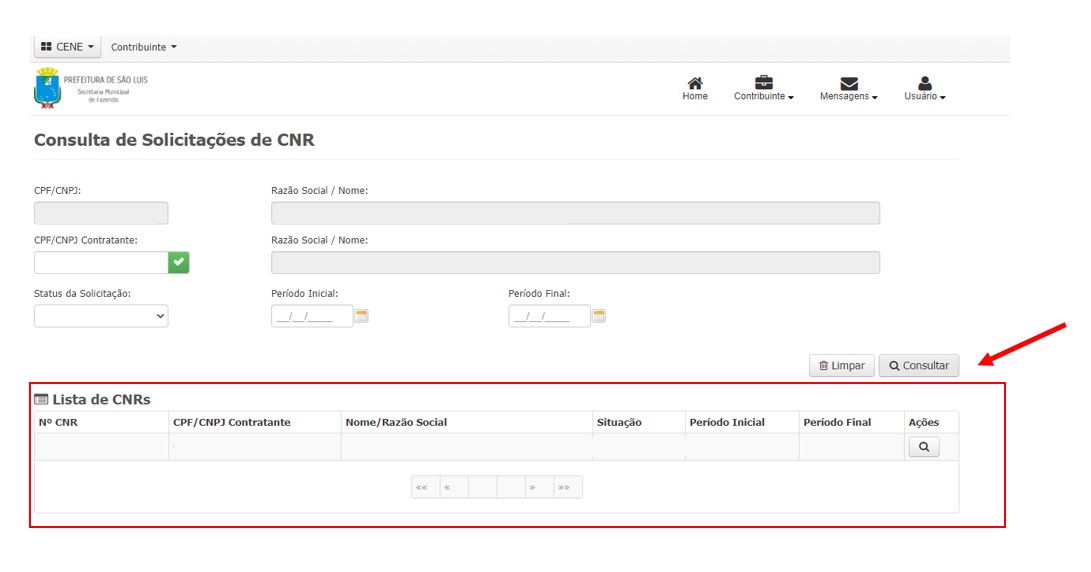Viewport: 1091px width, 572px height.
Task: Click the magnifier icon in Ações column
Action: pos(923,447)
